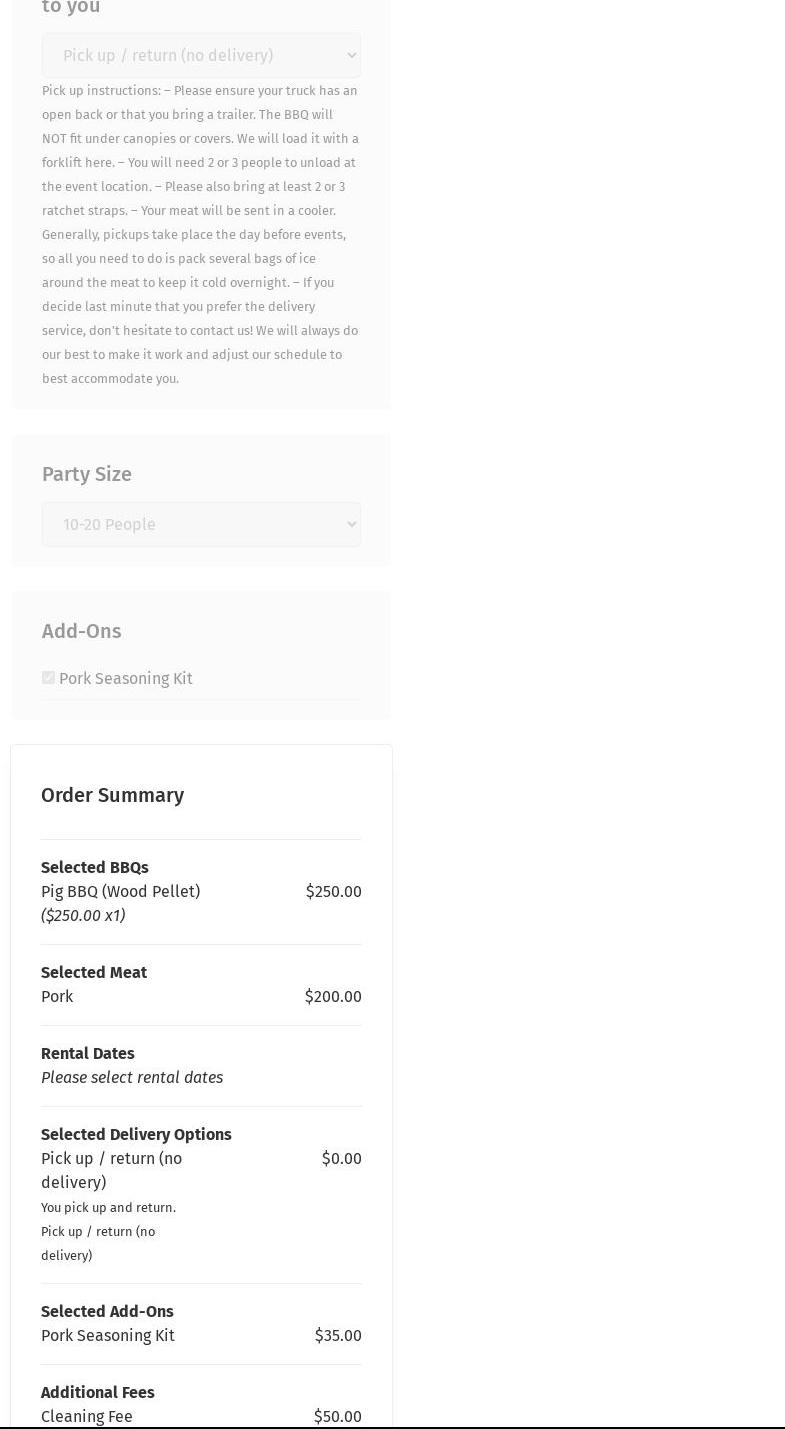This screenshot has width=785, height=1429.
Task: Click the ($250.00 x1) quantity text
Action: point(83,915)
